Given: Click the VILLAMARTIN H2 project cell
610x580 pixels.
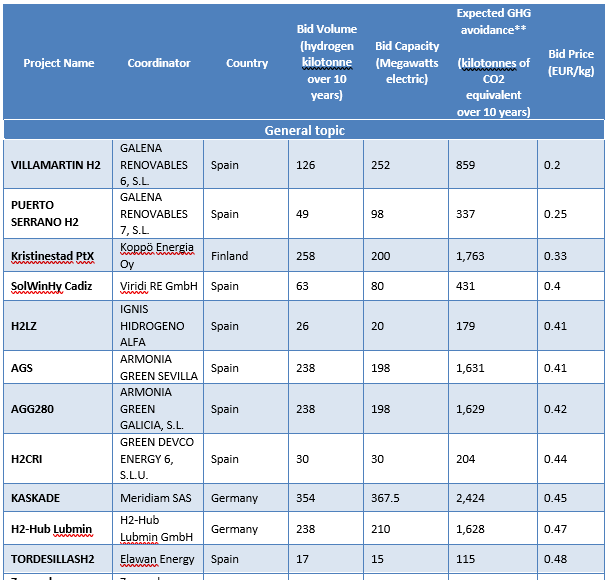Looking at the screenshot, I should [56, 165].
